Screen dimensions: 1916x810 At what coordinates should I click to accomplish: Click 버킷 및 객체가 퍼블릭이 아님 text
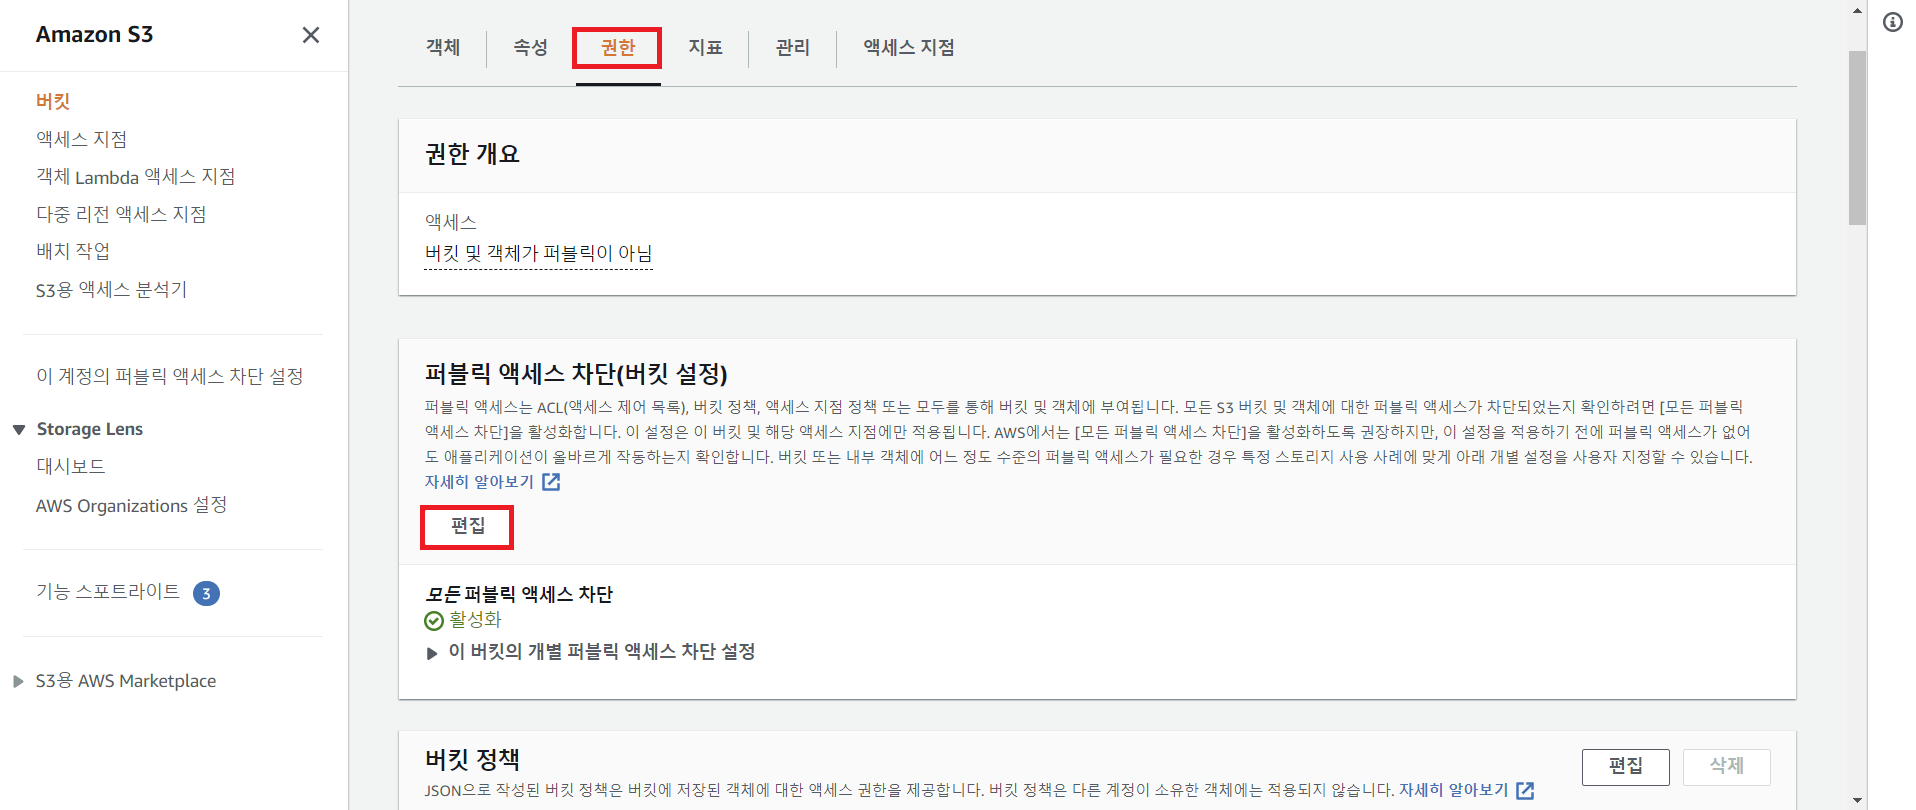click(538, 254)
